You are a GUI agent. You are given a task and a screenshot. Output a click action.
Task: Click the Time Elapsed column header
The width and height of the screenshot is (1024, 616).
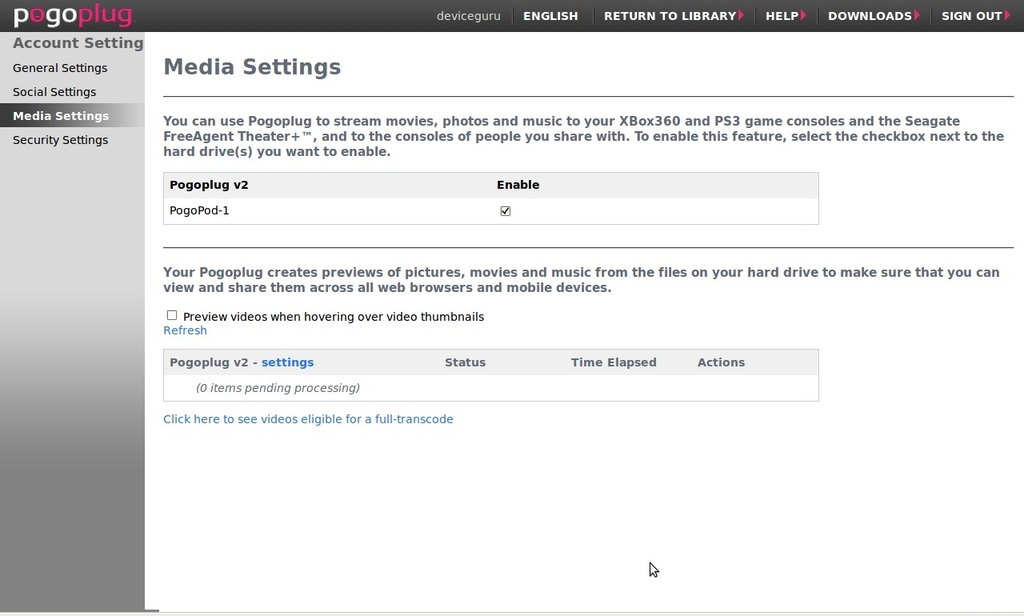tap(613, 363)
